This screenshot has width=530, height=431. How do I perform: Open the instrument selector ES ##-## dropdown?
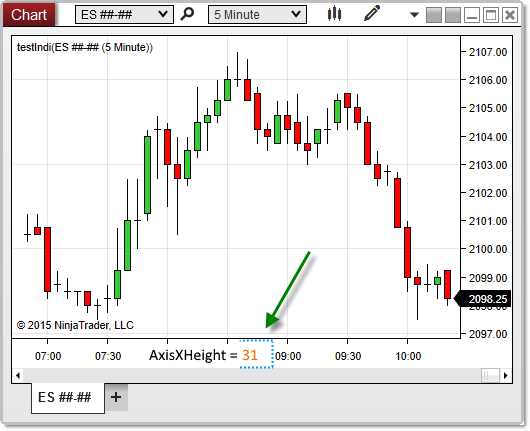tap(124, 15)
